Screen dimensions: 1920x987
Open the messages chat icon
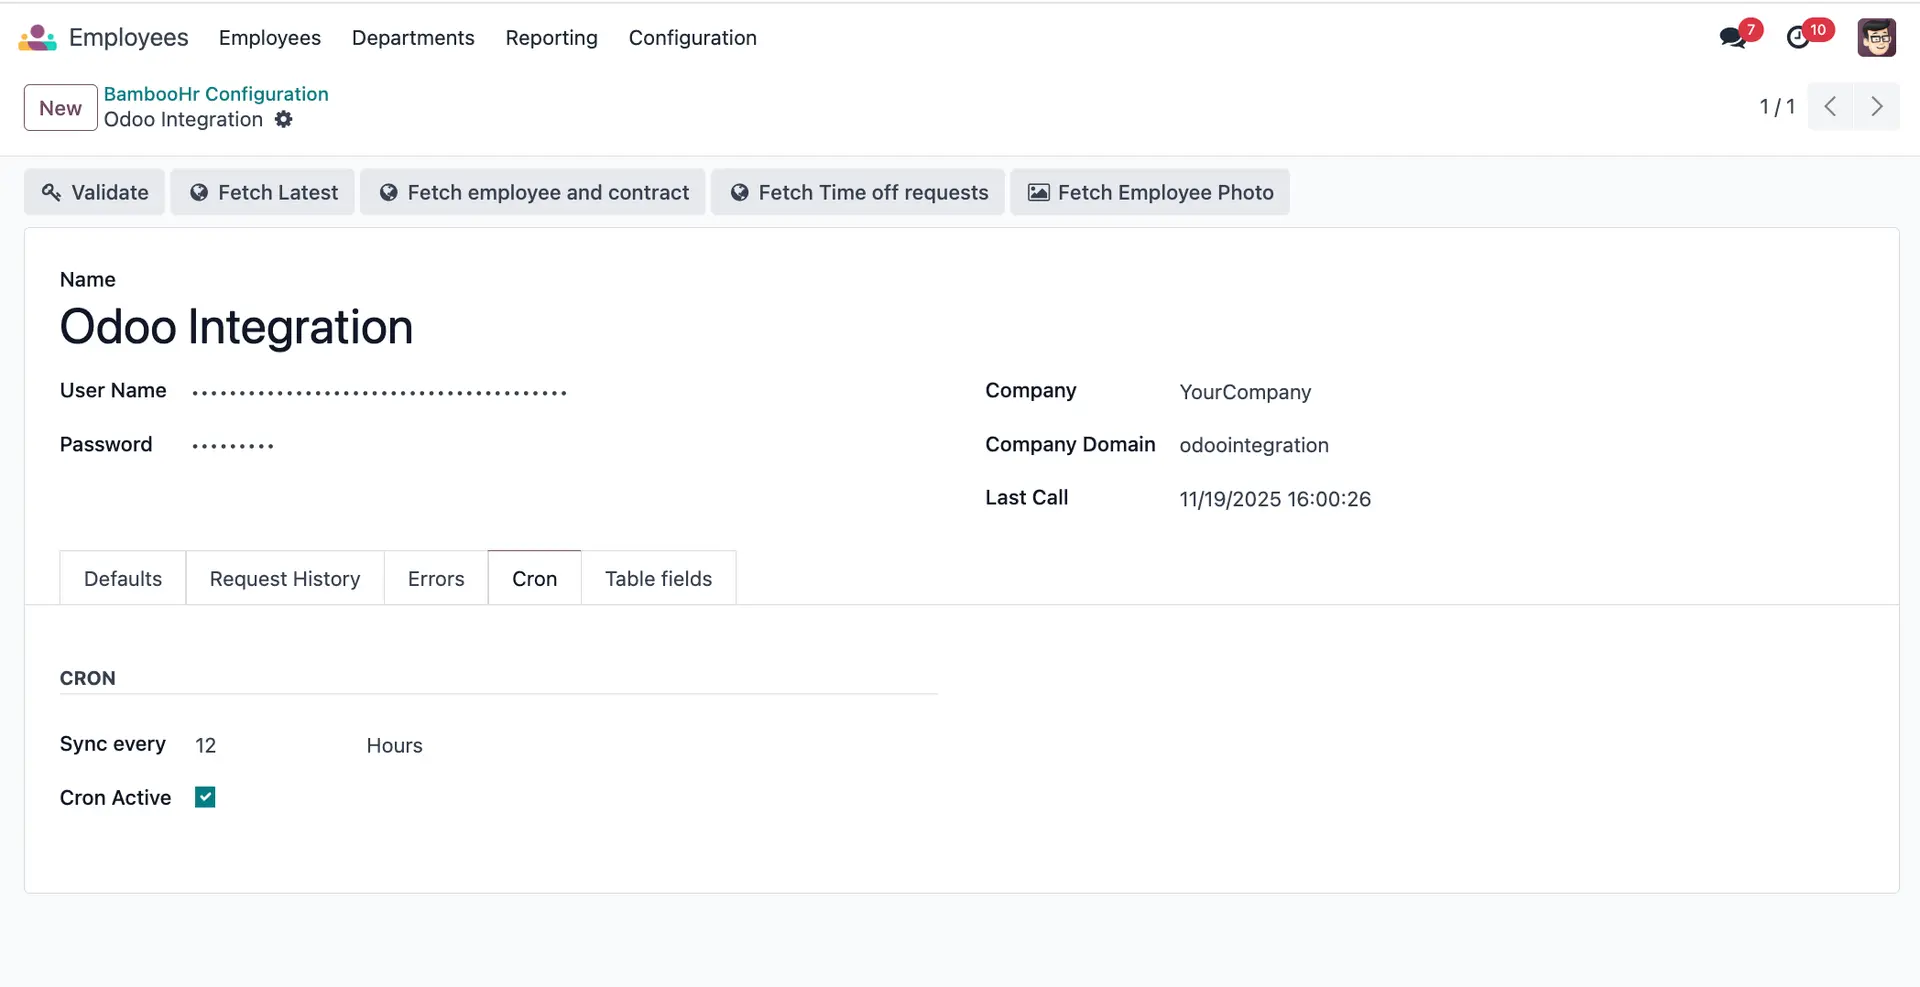coord(1733,38)
